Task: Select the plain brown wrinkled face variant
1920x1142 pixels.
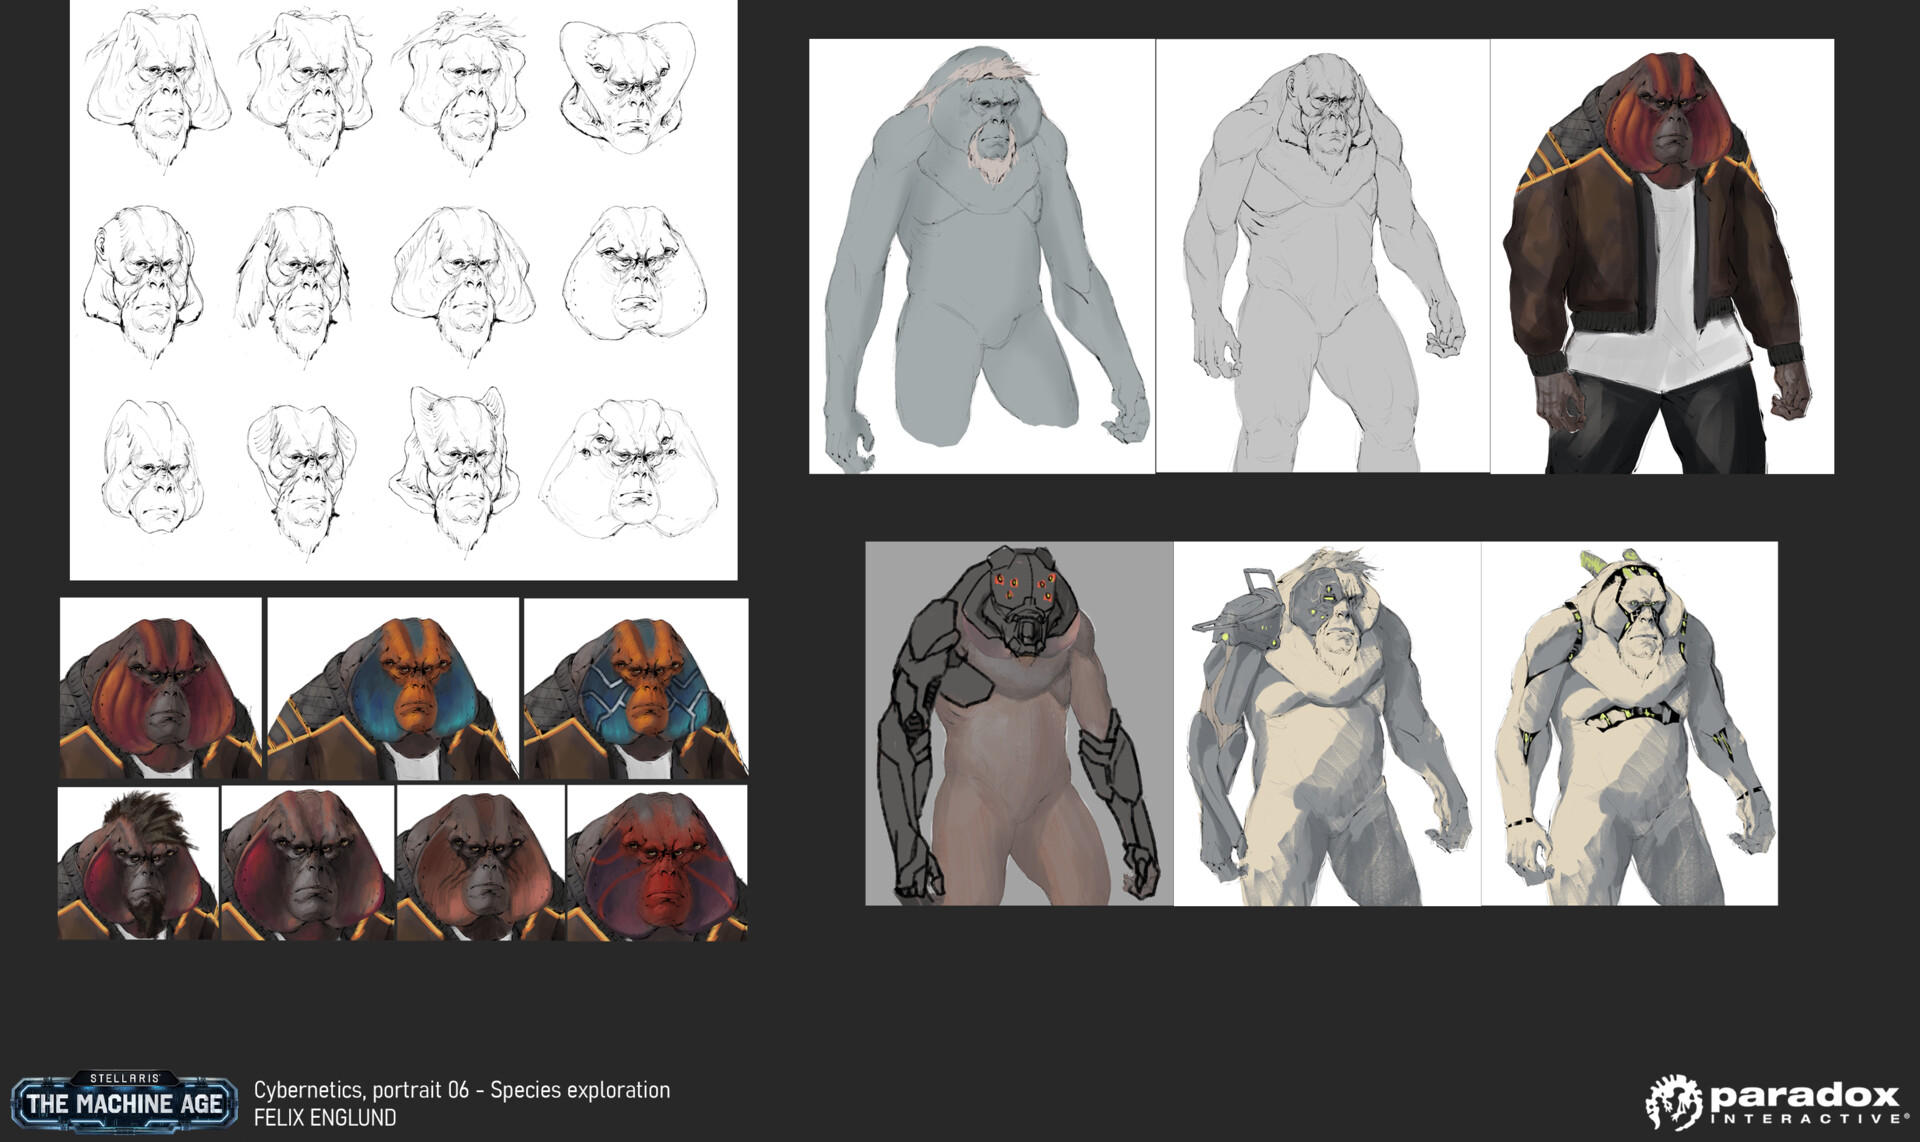Action: pyautogui.click(x=481, y=863)
